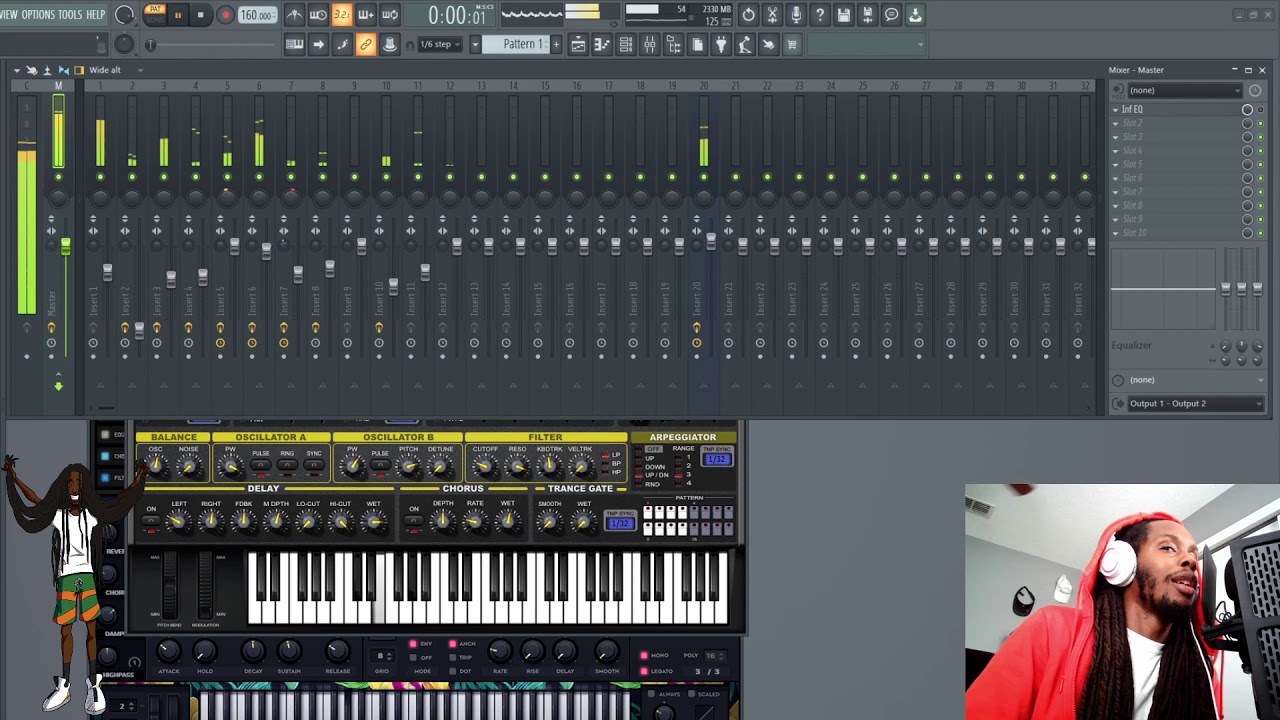Screen dimensions: 1280x720
Task: Open the Playlist view icon
Action: pos(578,44)
